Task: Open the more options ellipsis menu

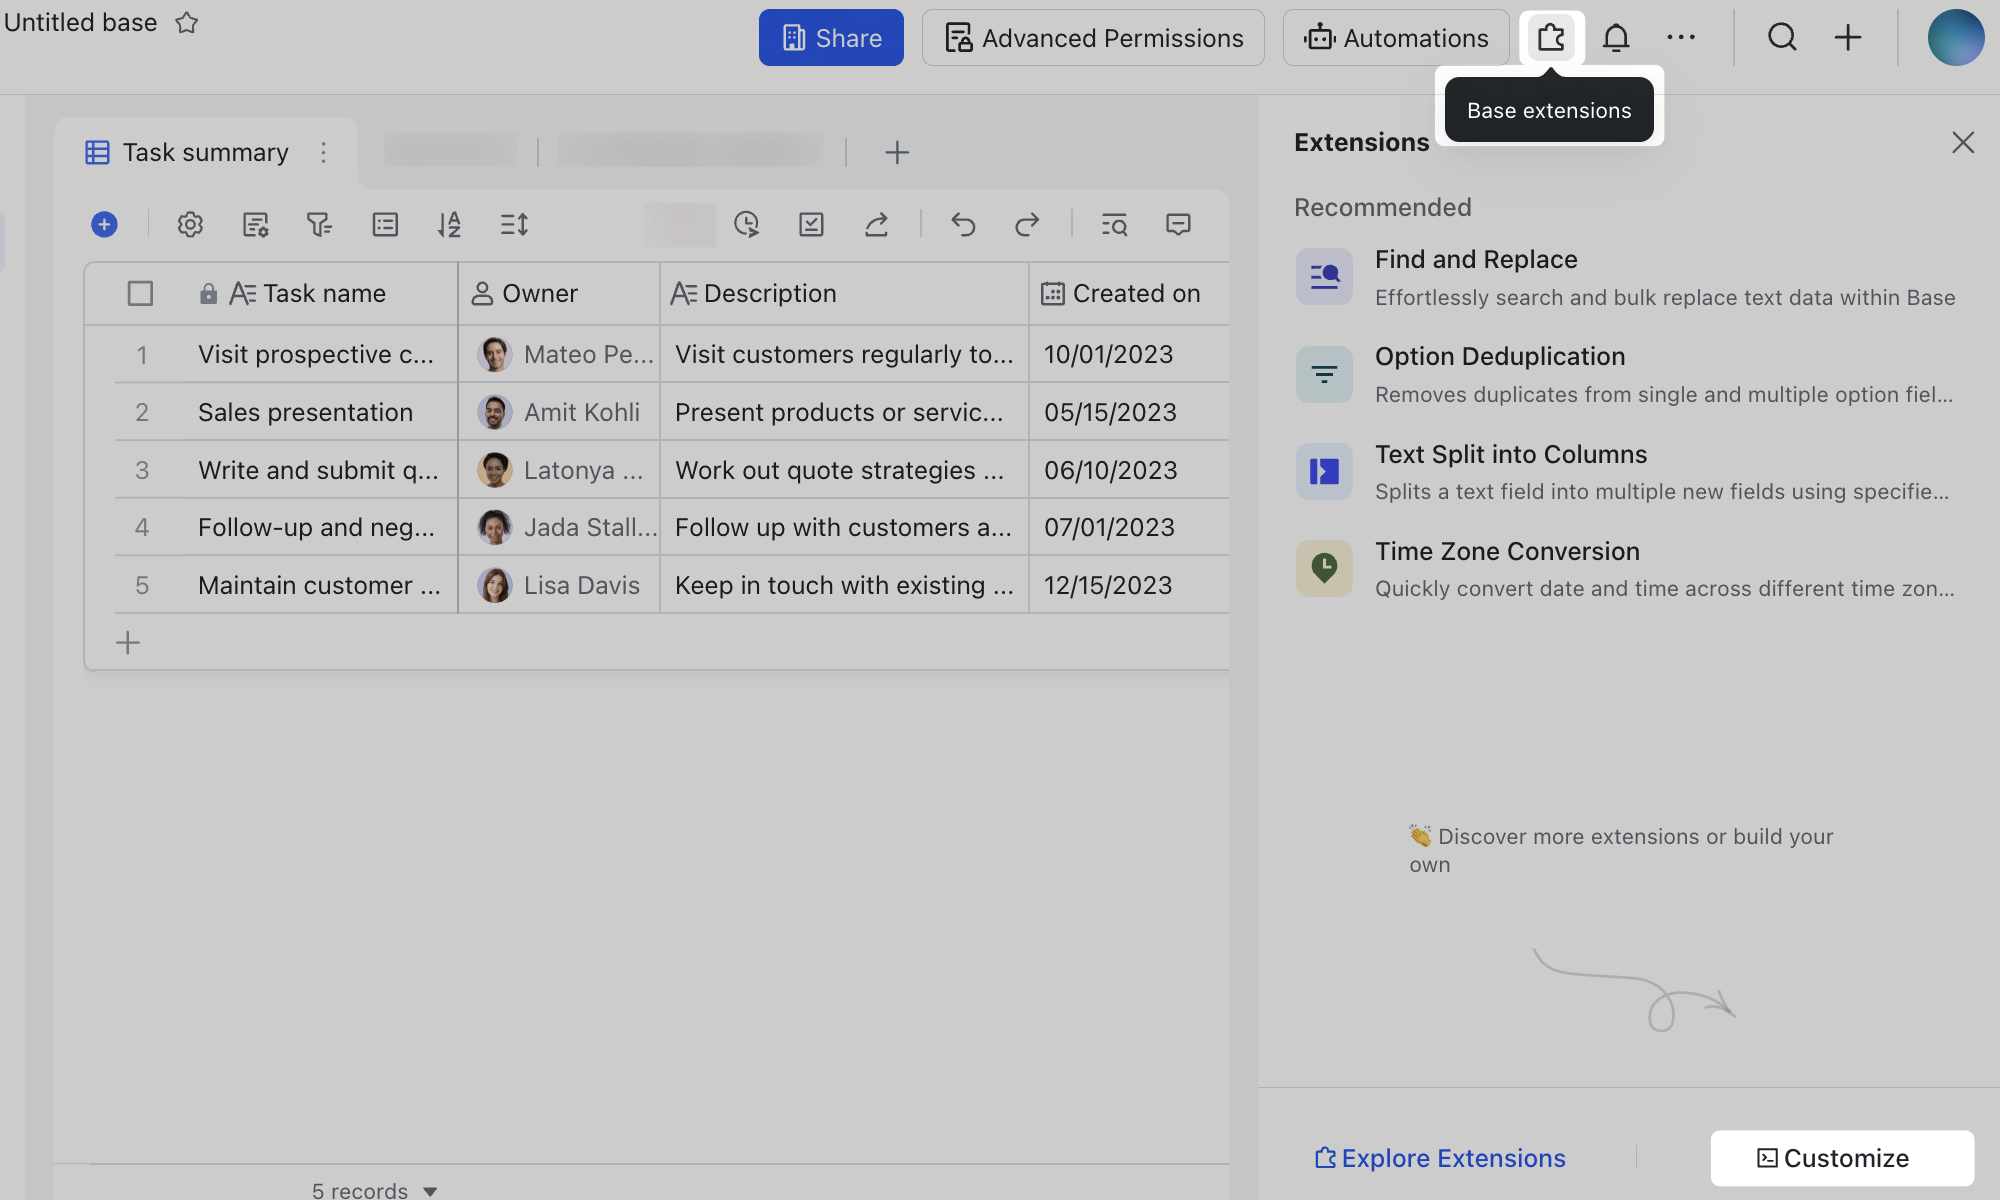Action: click(x=1681, y=37)
